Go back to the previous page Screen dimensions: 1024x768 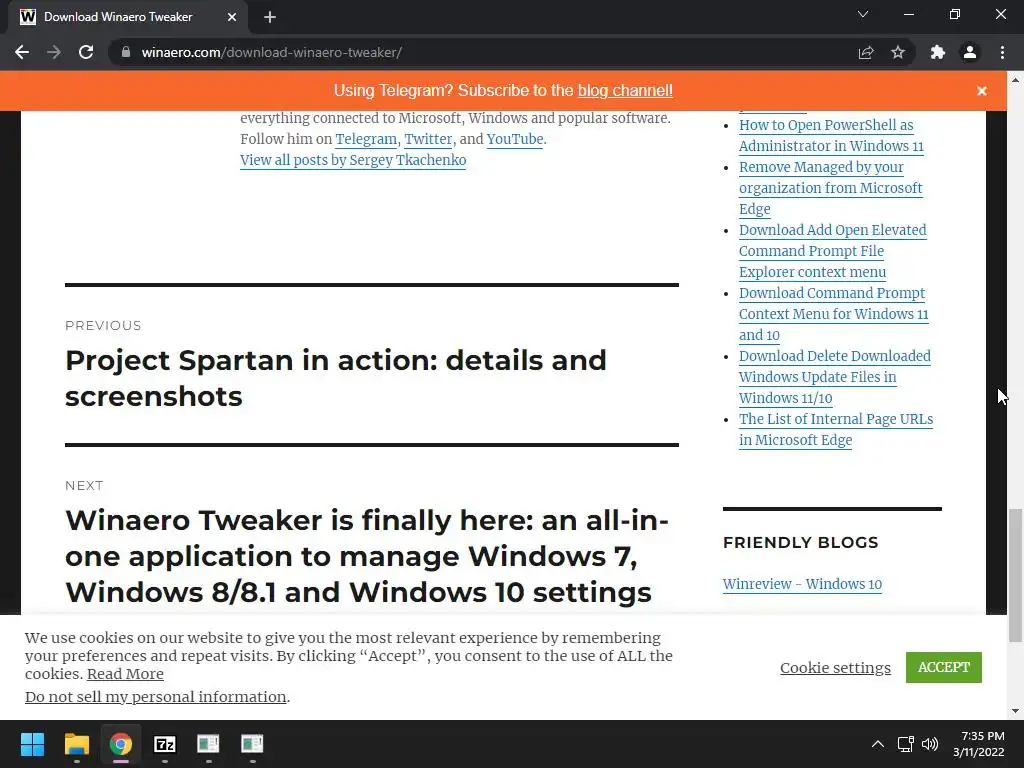(22, 52)
